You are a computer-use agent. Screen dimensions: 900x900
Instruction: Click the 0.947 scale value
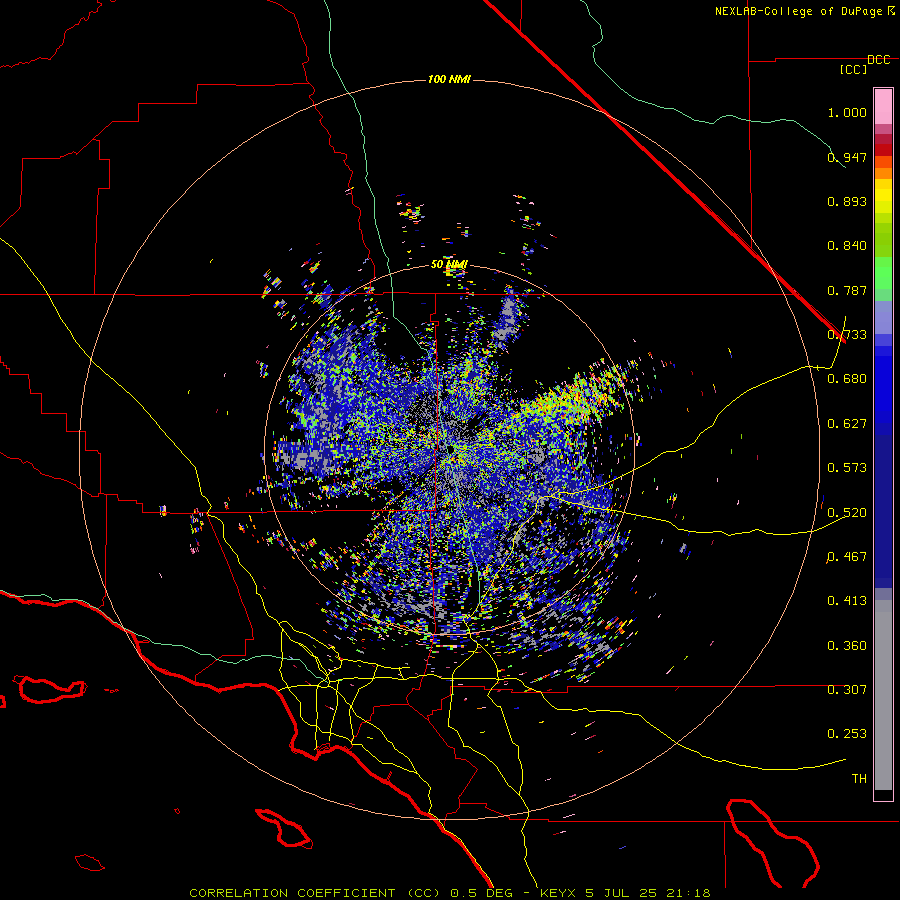(847, 157)
